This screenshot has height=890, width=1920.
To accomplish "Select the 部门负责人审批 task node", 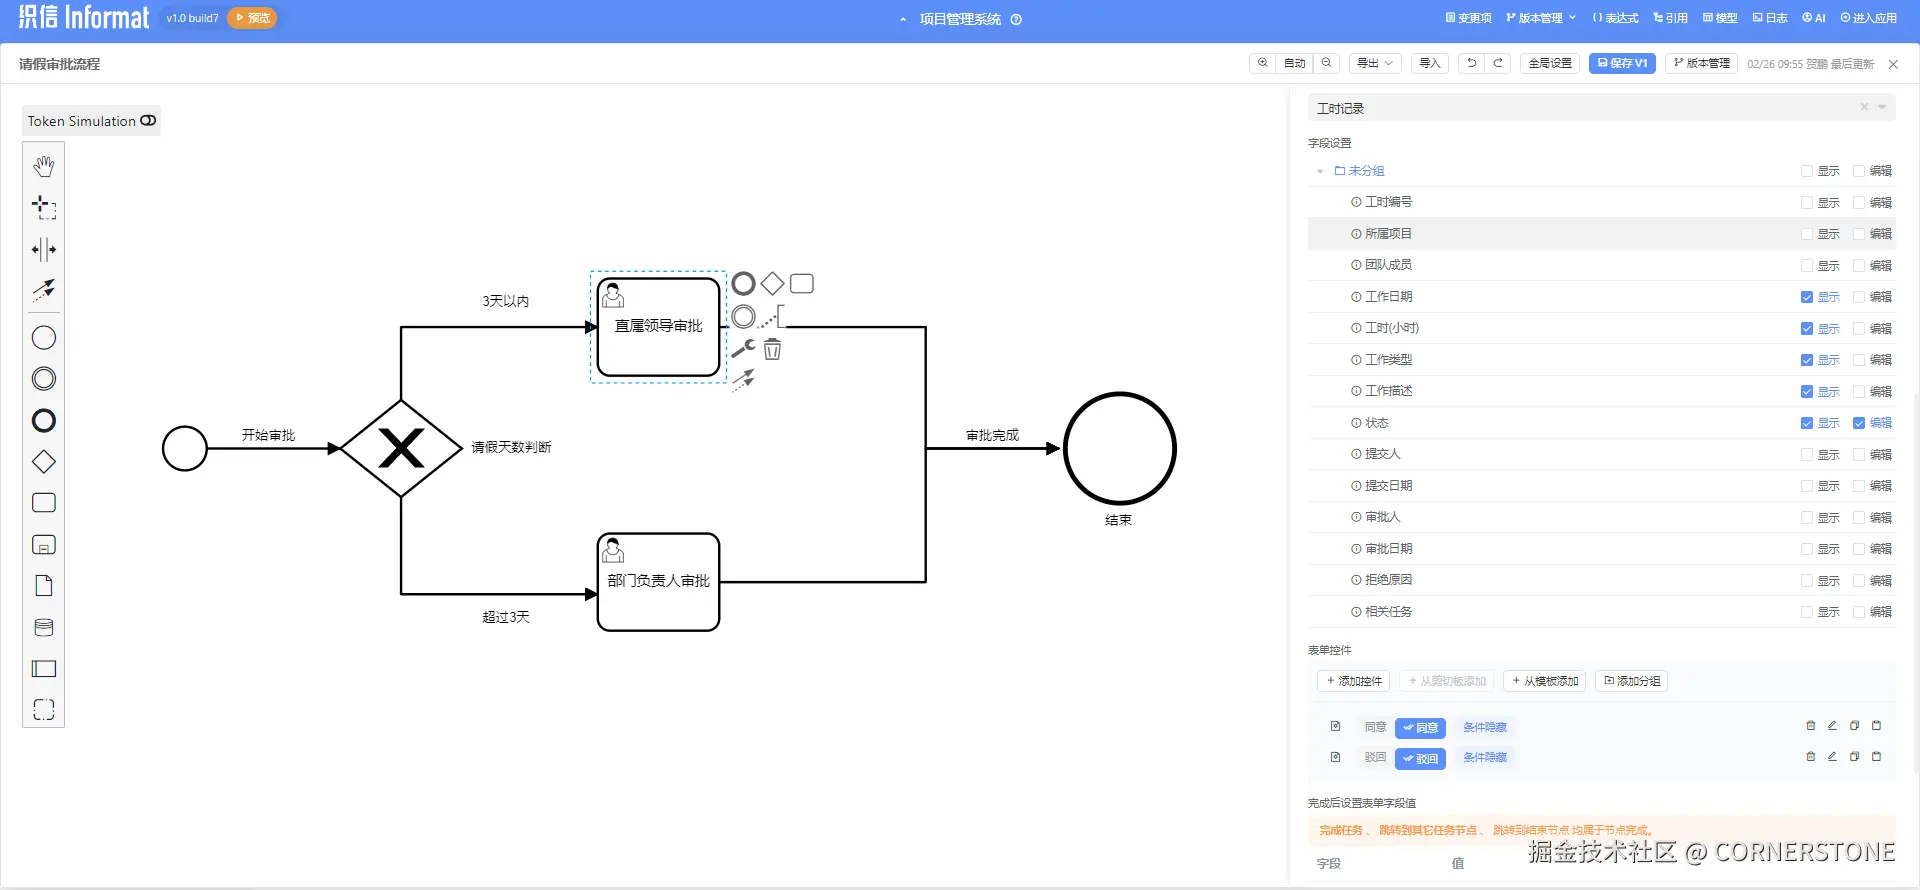I will (x=658, y=582).
